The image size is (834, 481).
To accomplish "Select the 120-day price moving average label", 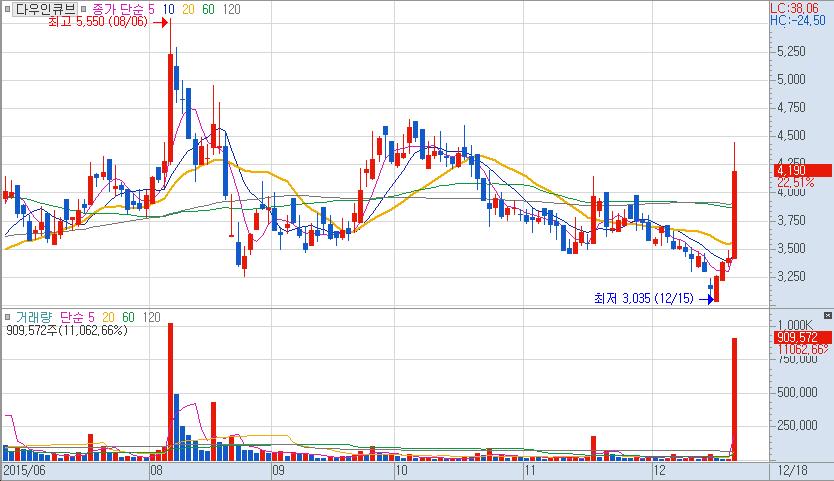I will (231, 8).
